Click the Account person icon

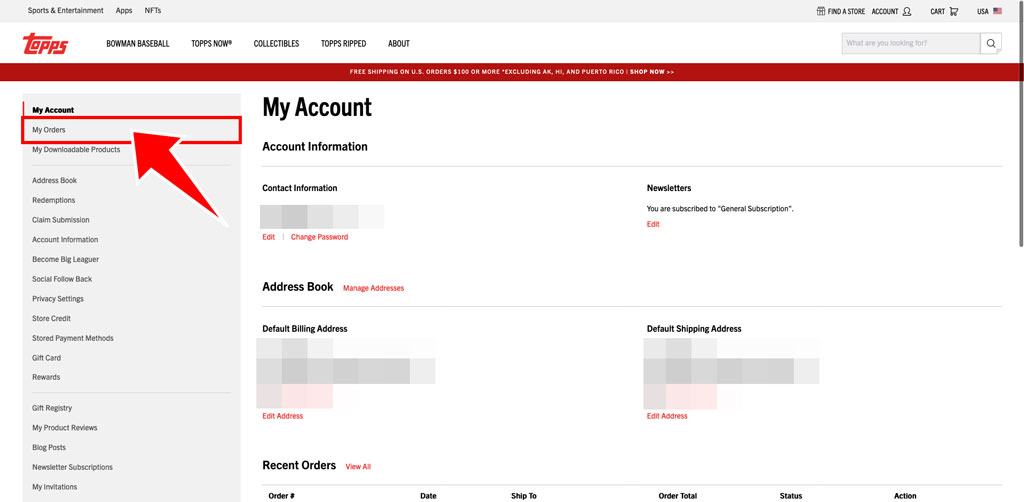pyautogui.click(x=906, y=11)
